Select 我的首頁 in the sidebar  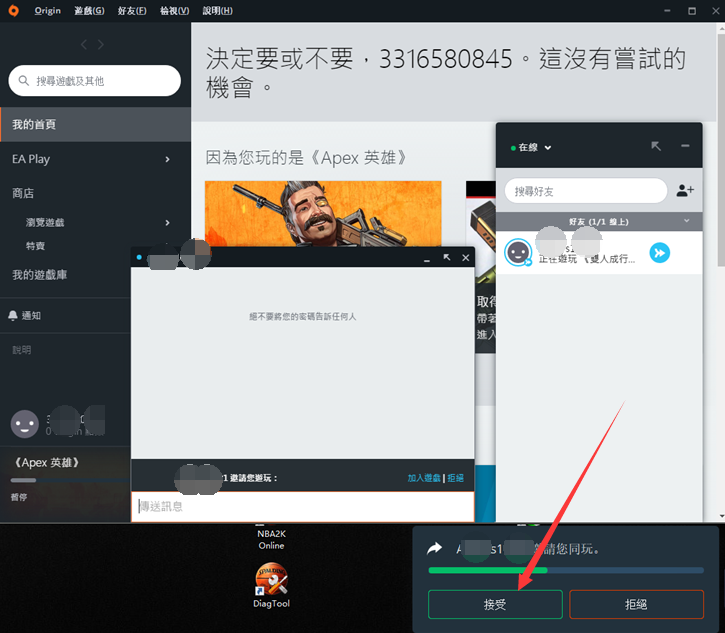coord(95,124)
